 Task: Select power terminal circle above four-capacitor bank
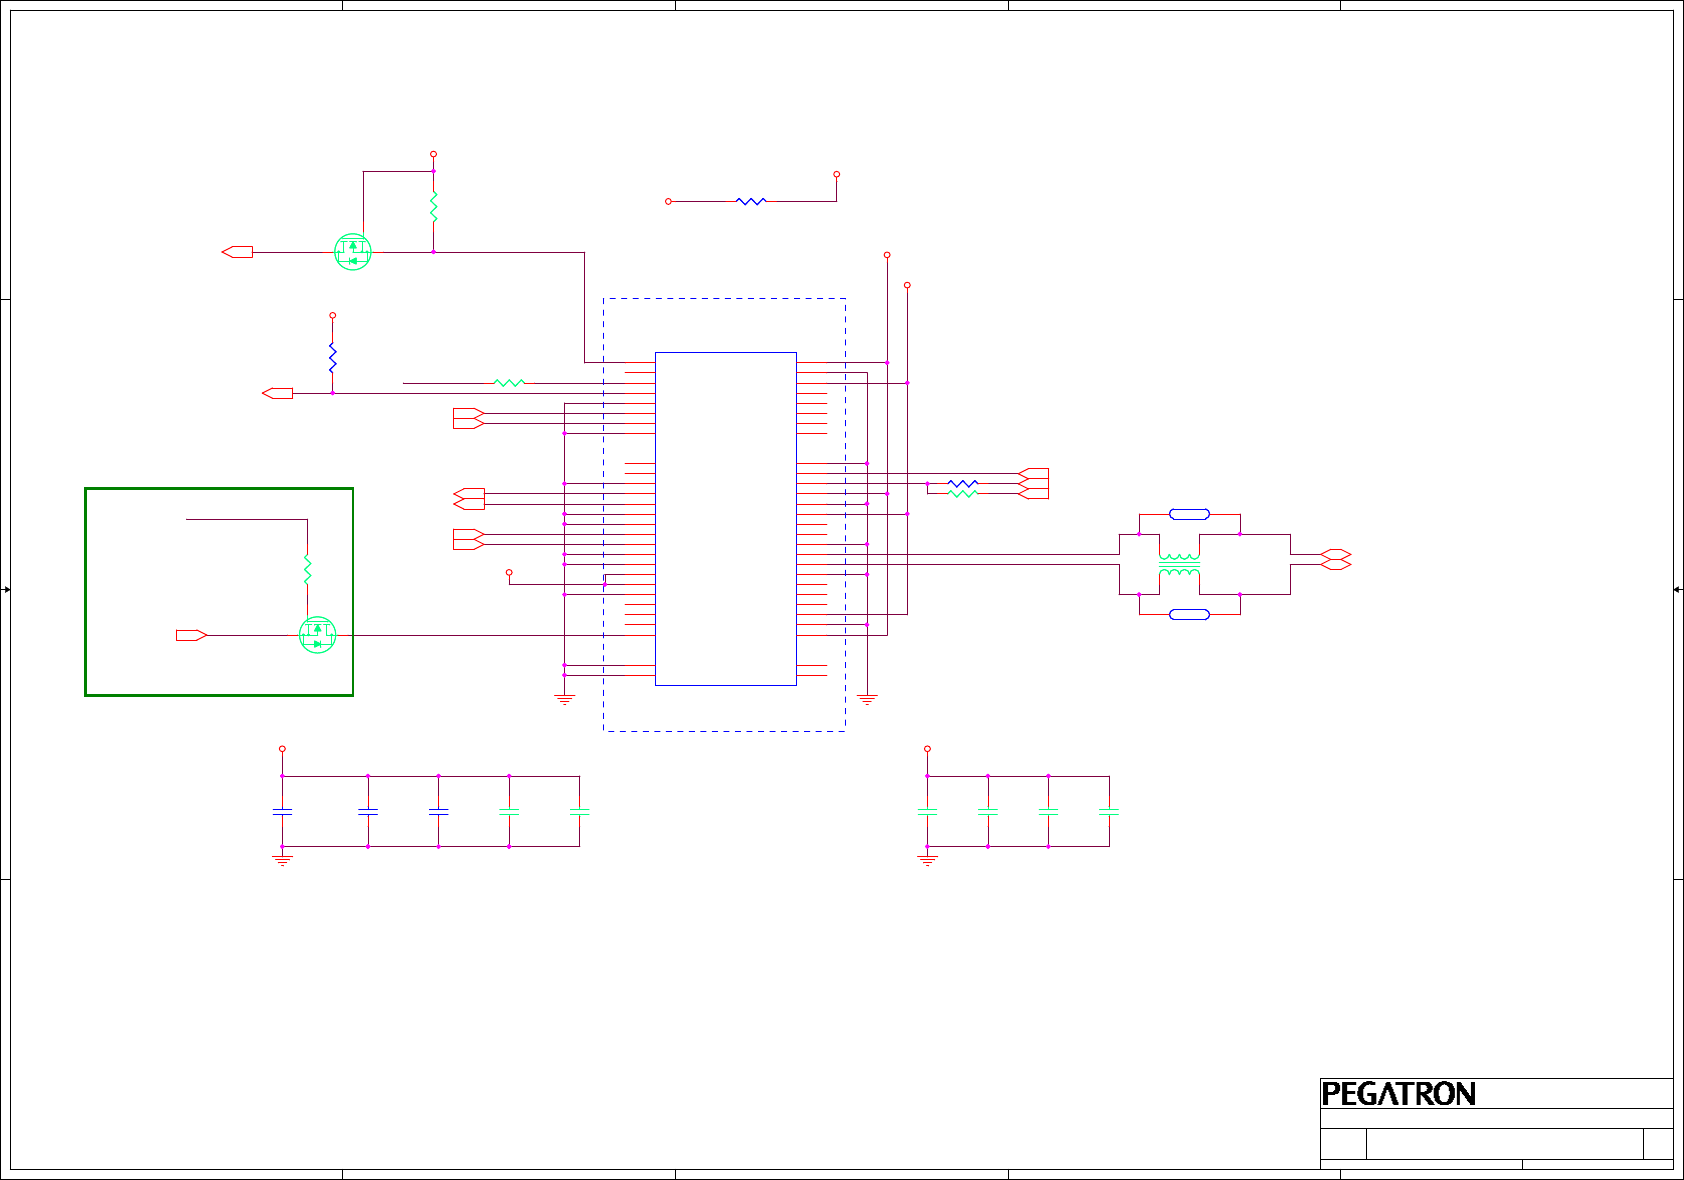tap(927, 748)
